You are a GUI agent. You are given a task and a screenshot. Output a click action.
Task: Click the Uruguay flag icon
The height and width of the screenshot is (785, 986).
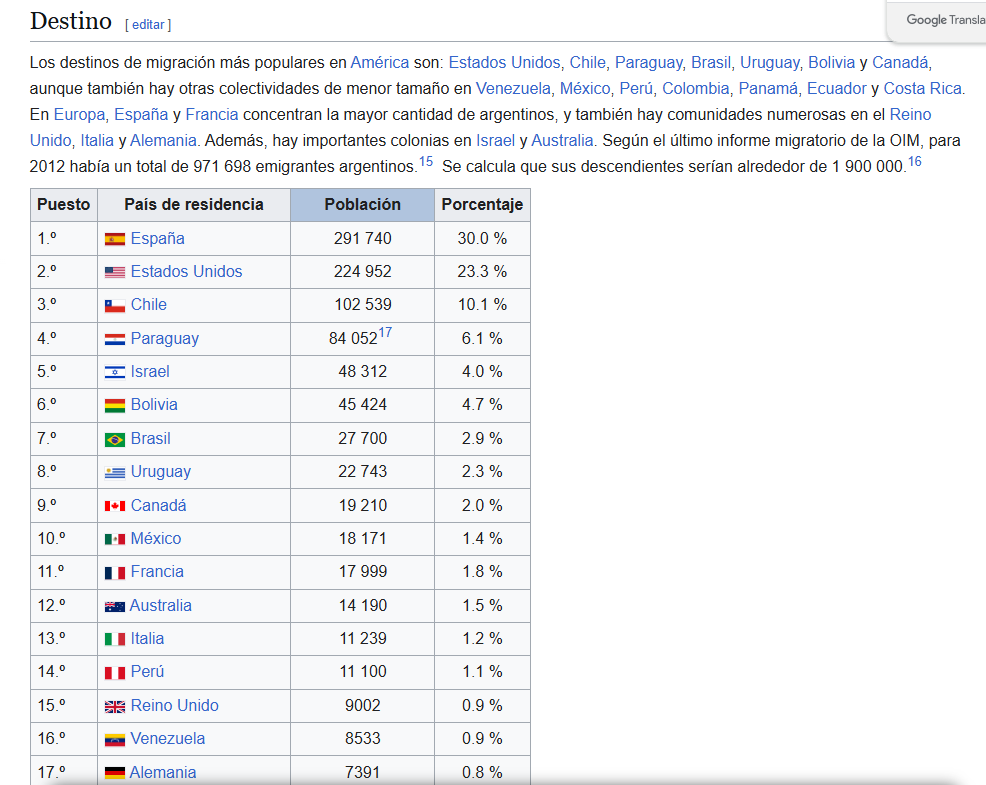click(x=114, y=472)
